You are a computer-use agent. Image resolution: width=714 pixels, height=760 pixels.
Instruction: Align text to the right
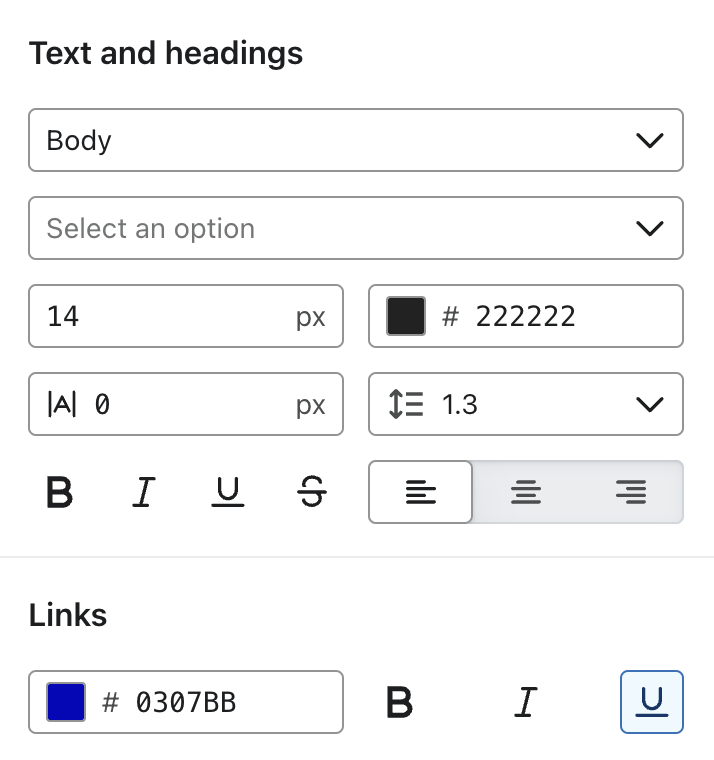(x=631, y=492)
